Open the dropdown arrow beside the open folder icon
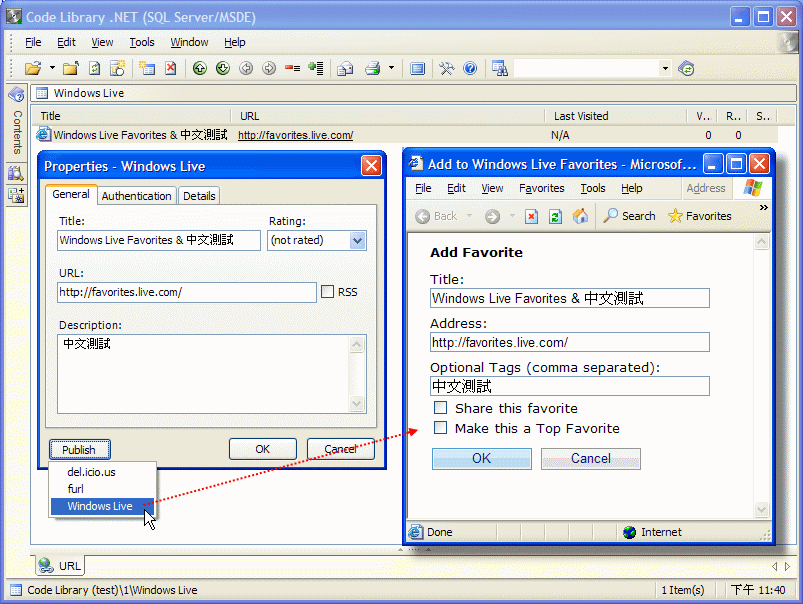 [52, 68]
